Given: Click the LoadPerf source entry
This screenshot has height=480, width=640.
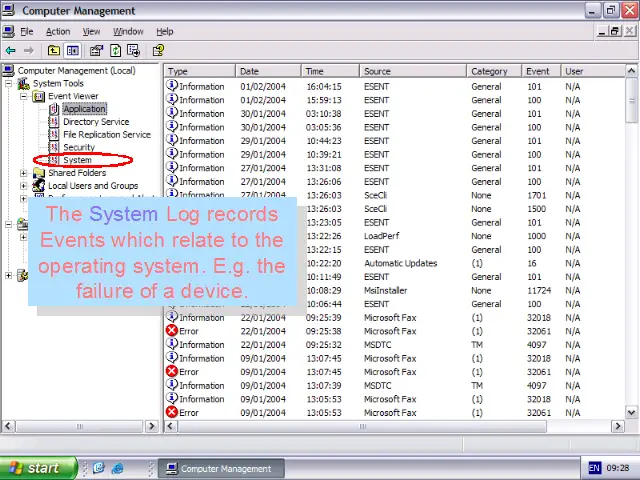Looking at the screenshot, I should (381, 236).
